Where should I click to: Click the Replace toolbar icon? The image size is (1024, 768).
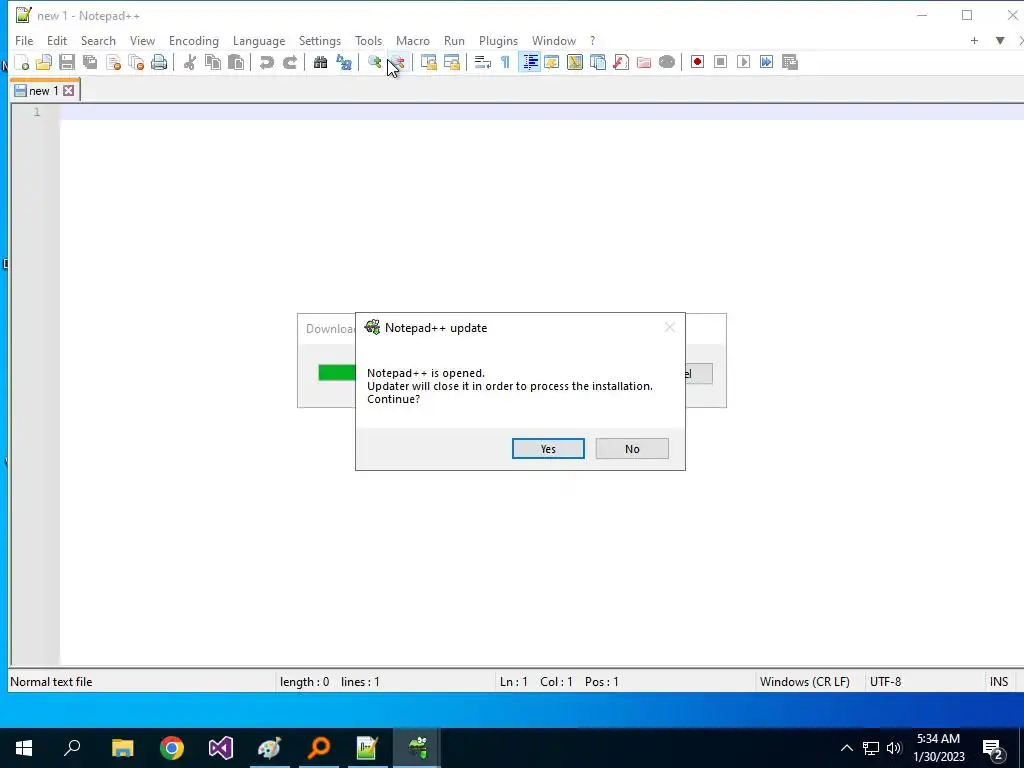344,63
